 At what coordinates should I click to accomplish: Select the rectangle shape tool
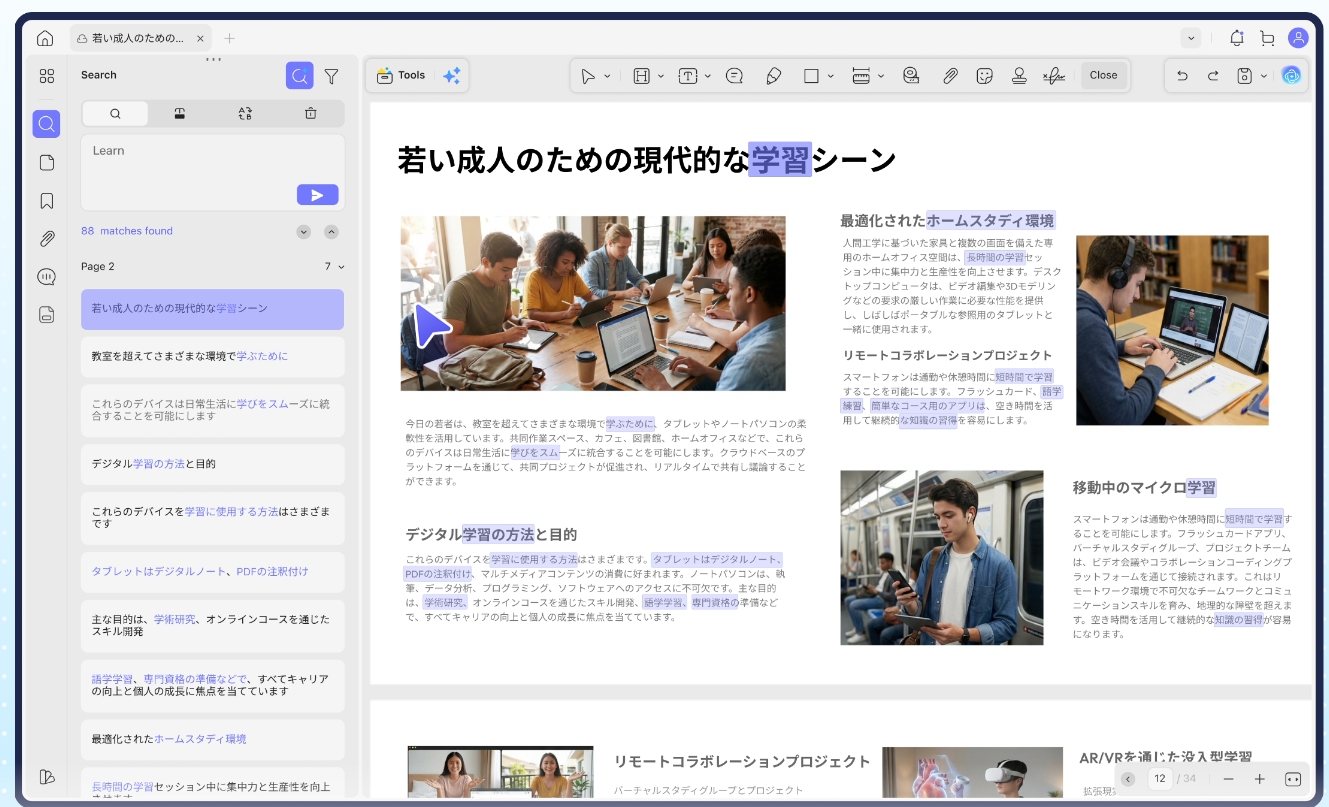(811, 75)
